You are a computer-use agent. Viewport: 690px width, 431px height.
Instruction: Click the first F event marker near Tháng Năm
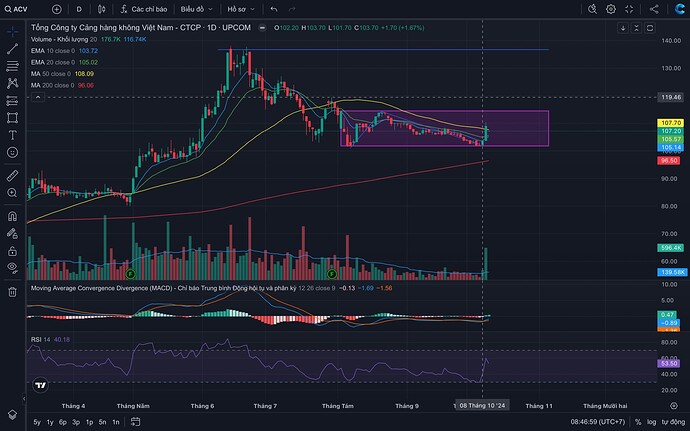(x=130, y=274)
